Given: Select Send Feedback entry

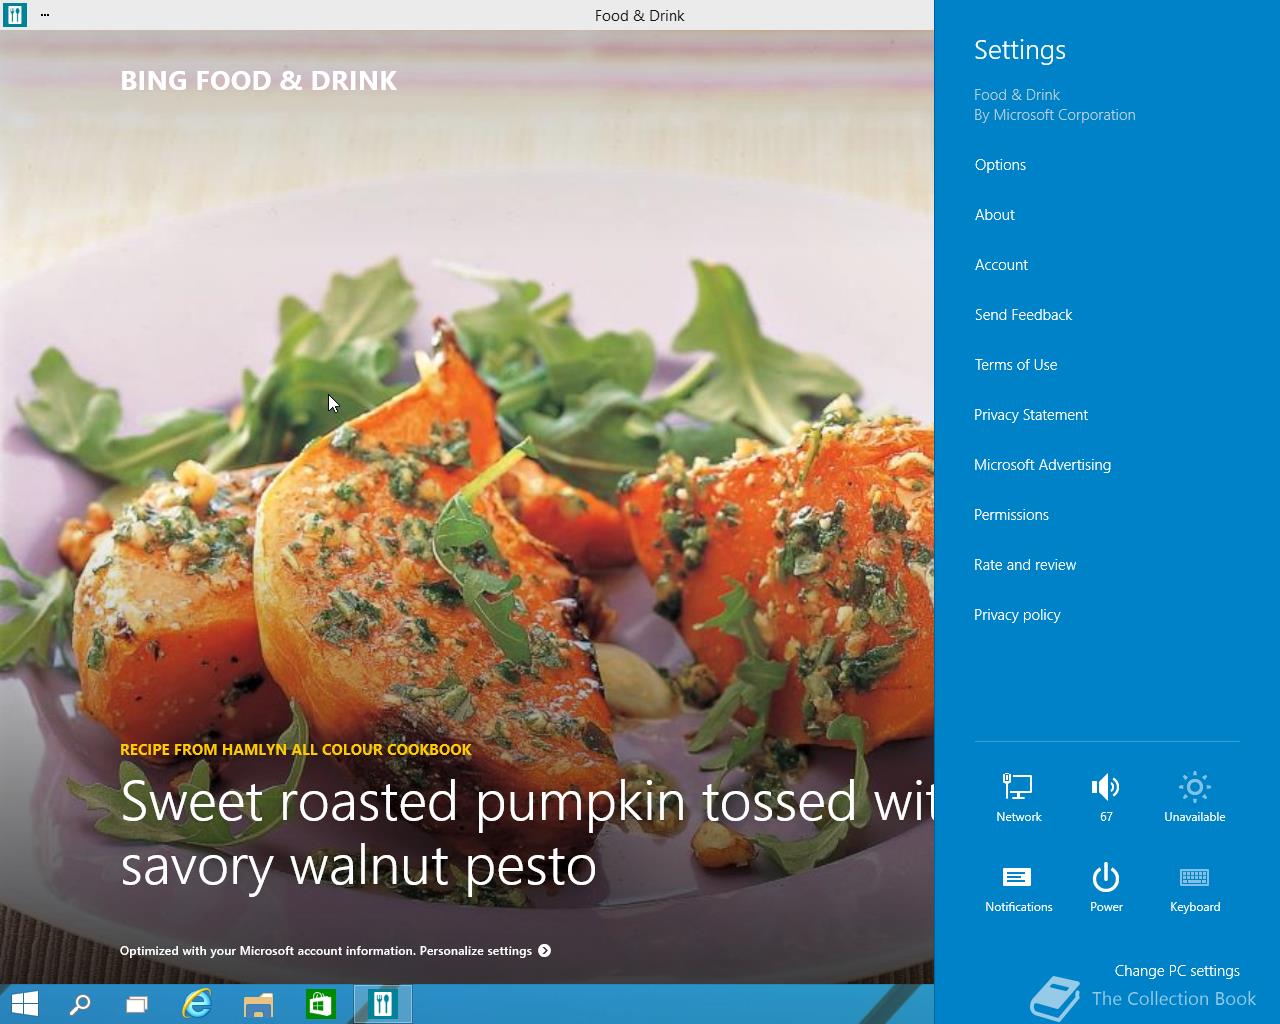Looking at the screenshot, I should [x=1023, y=315].
